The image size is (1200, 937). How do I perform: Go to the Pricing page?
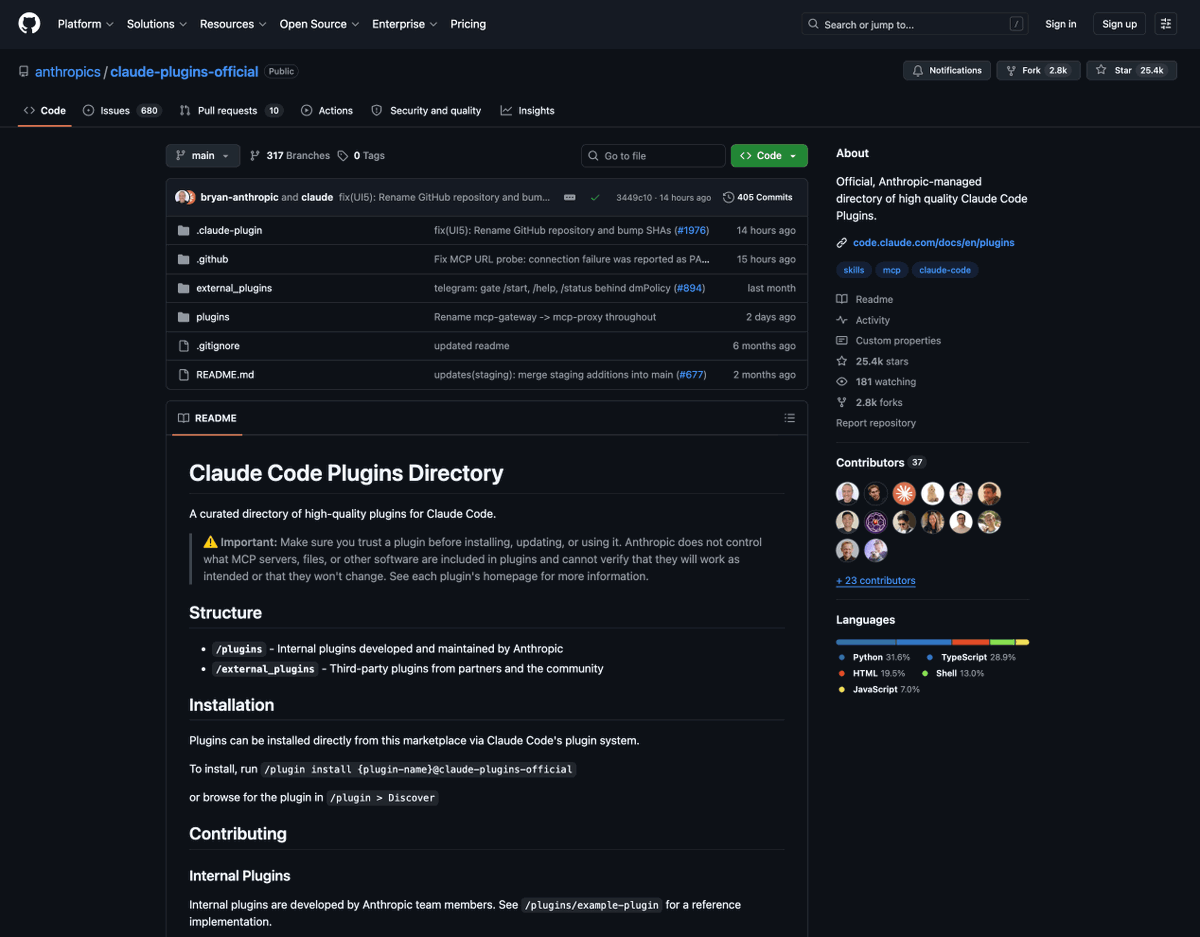[x=468, y=24]
